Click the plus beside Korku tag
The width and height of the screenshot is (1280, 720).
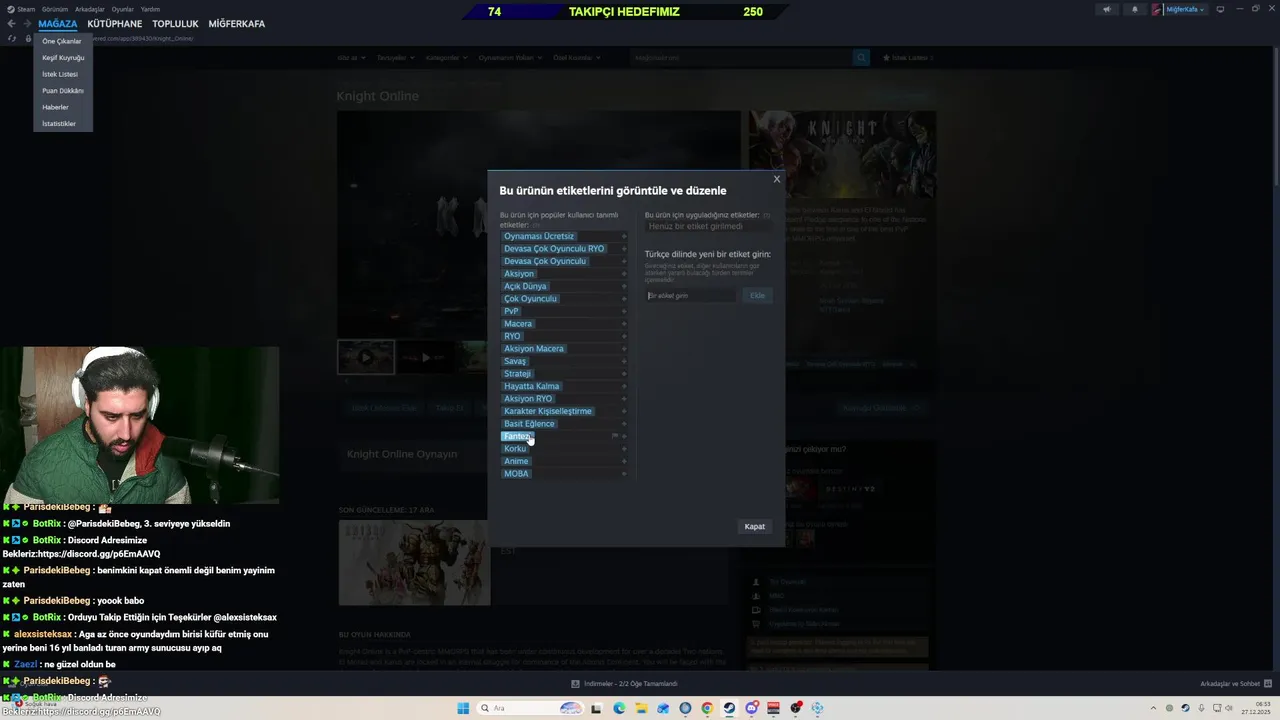point(624,449)
